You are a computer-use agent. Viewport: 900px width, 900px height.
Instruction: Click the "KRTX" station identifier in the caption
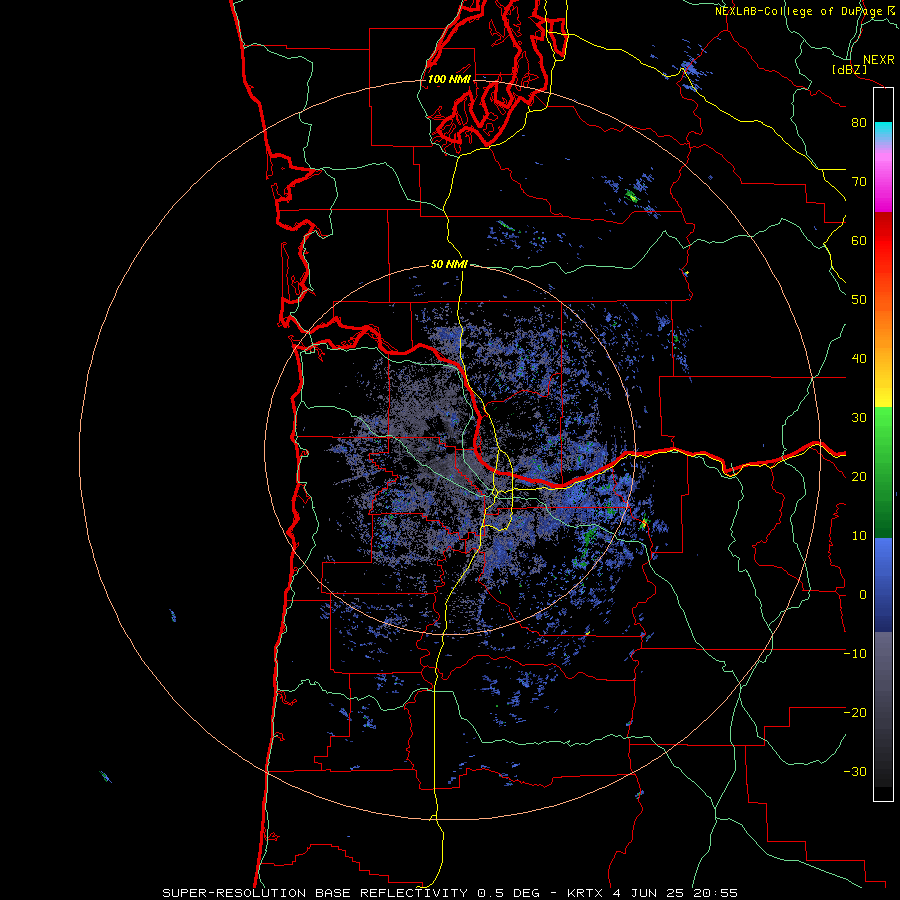pos(584,893)
